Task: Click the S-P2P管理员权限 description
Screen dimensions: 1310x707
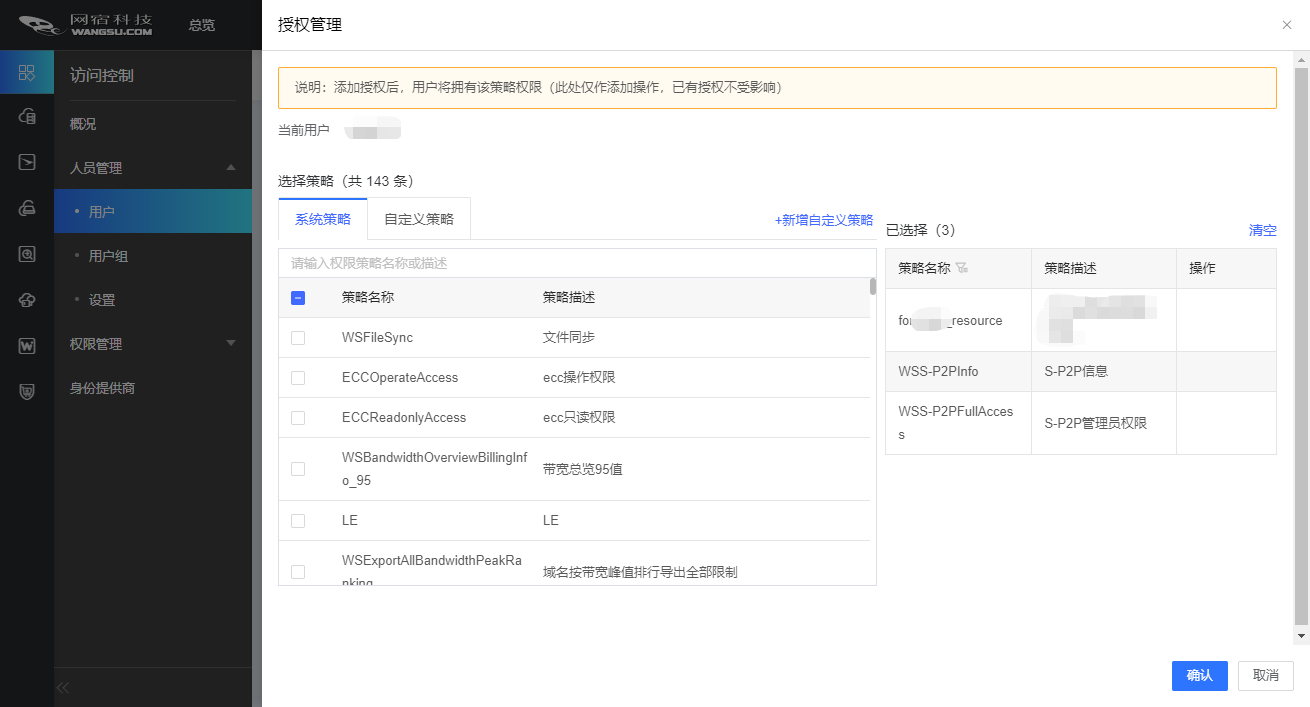Action: tap(1096, 423)
